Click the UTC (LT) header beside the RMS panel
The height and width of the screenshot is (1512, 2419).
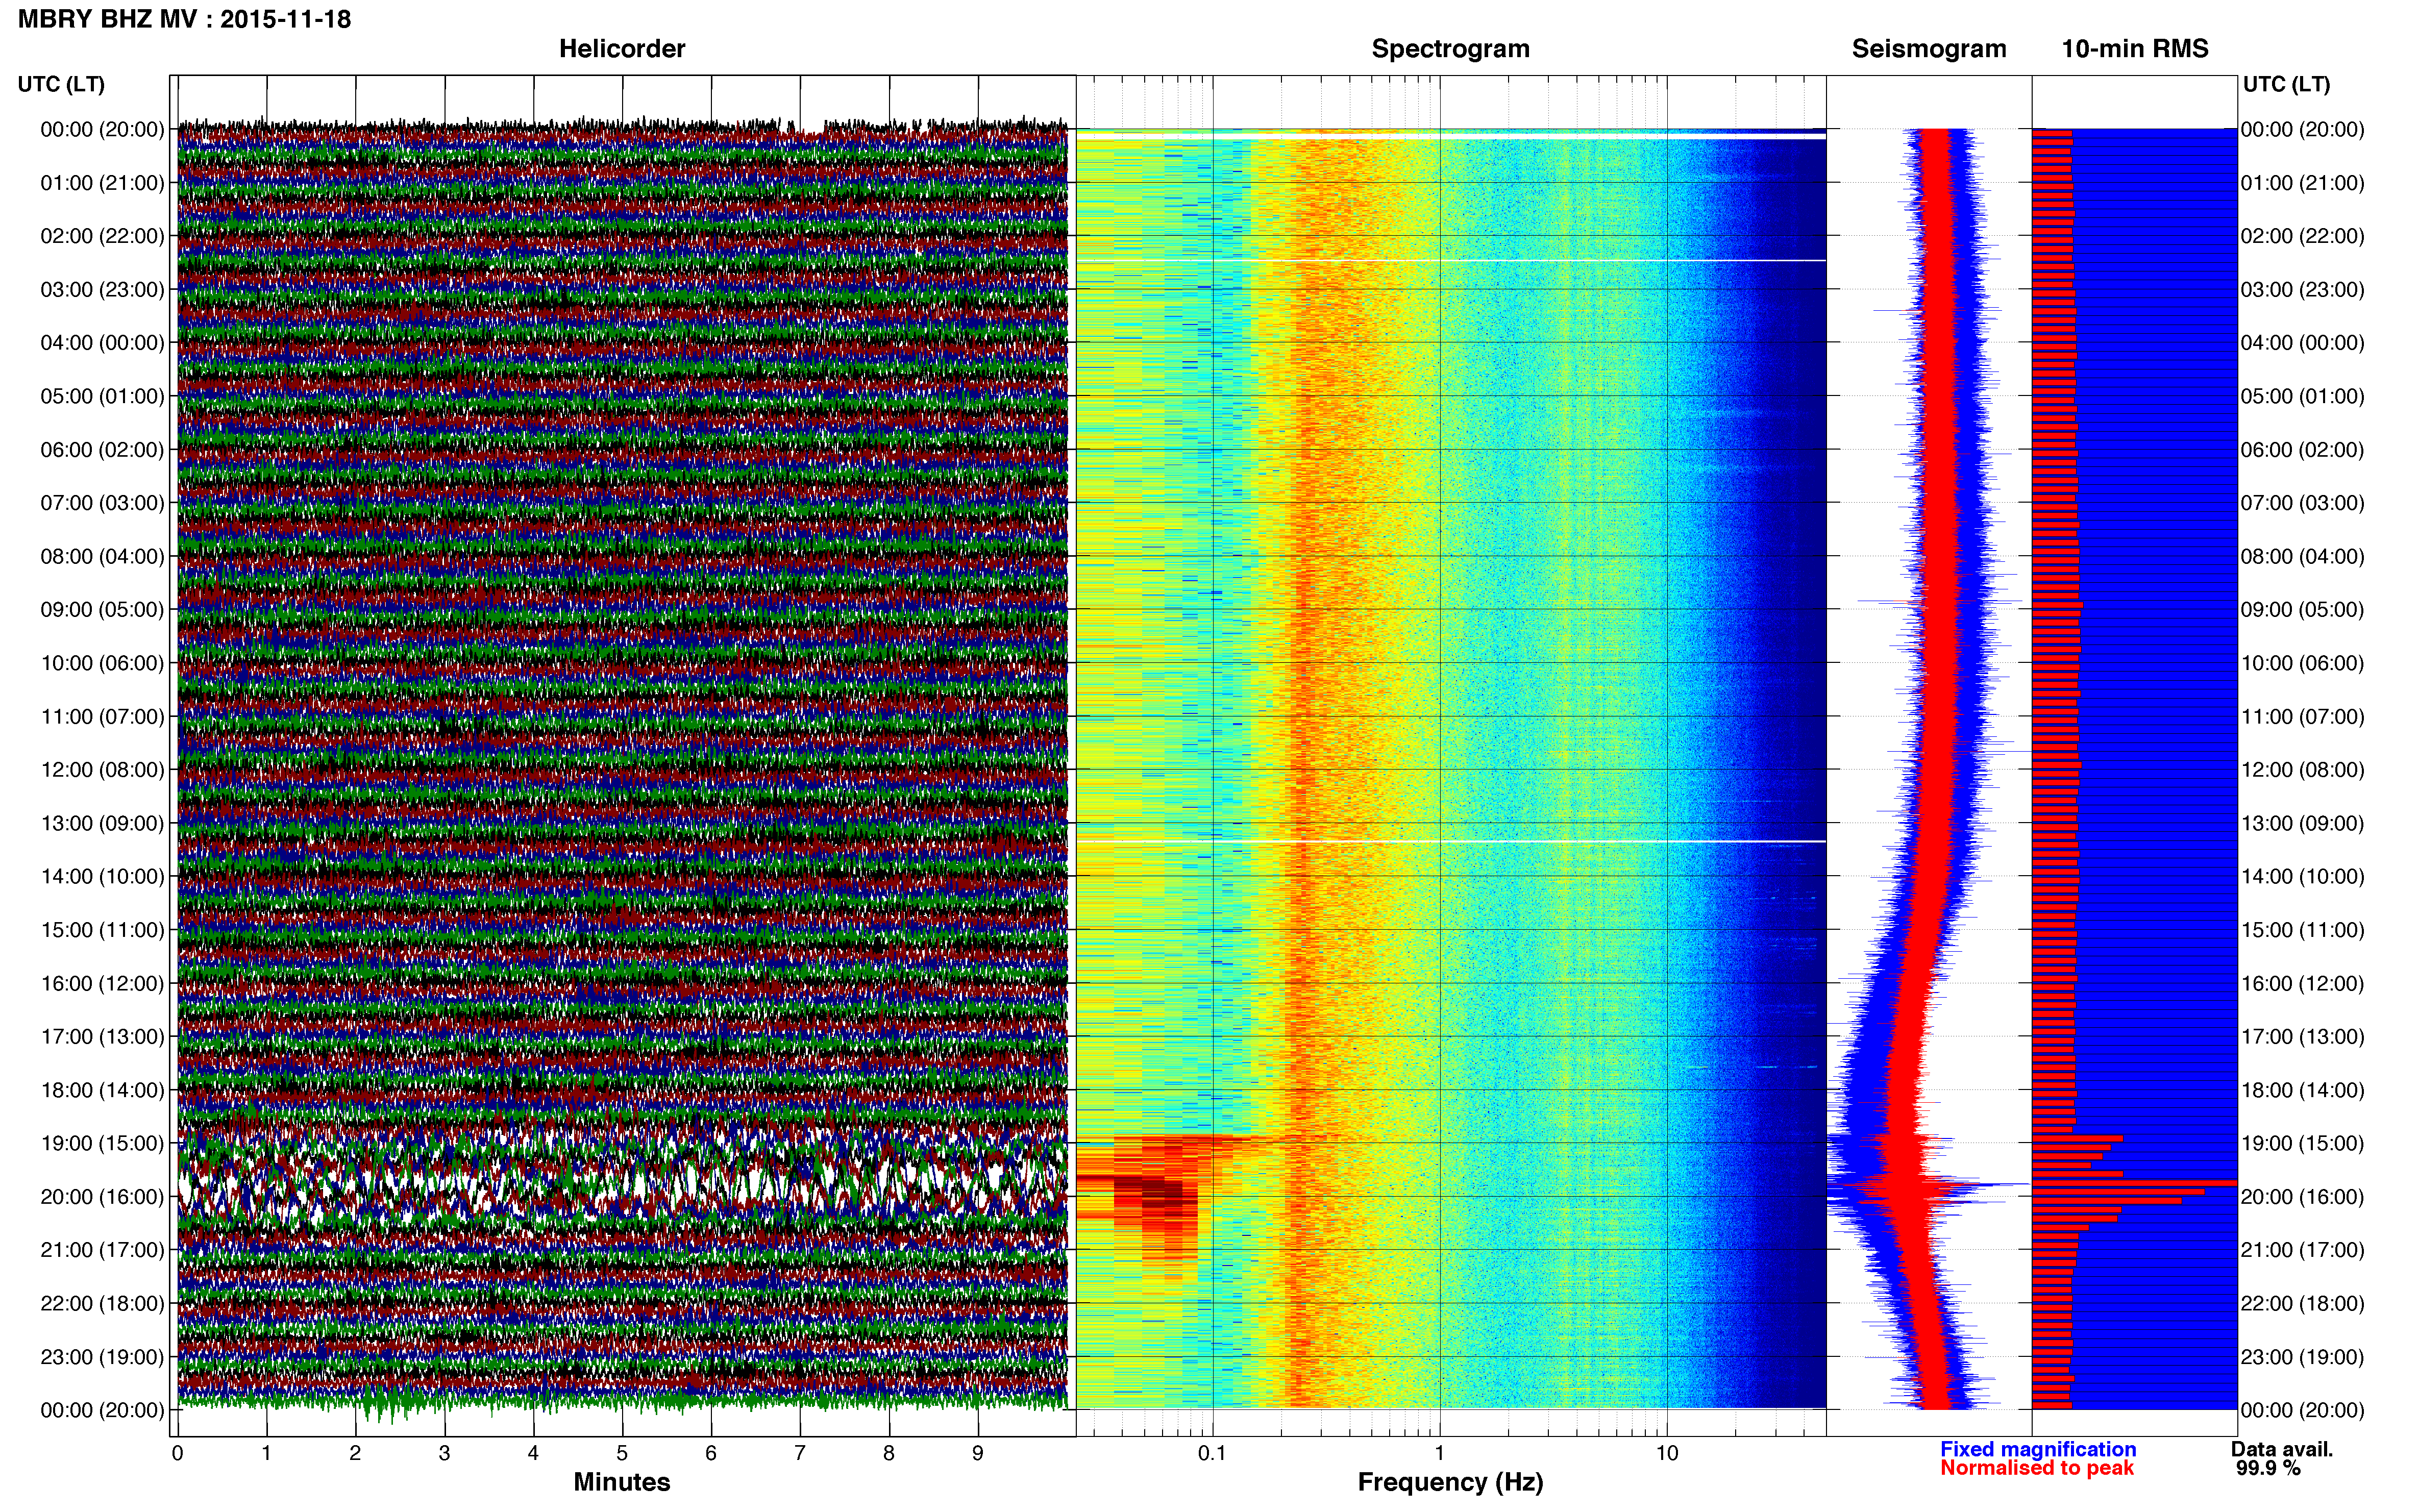tap(2286, 84)
